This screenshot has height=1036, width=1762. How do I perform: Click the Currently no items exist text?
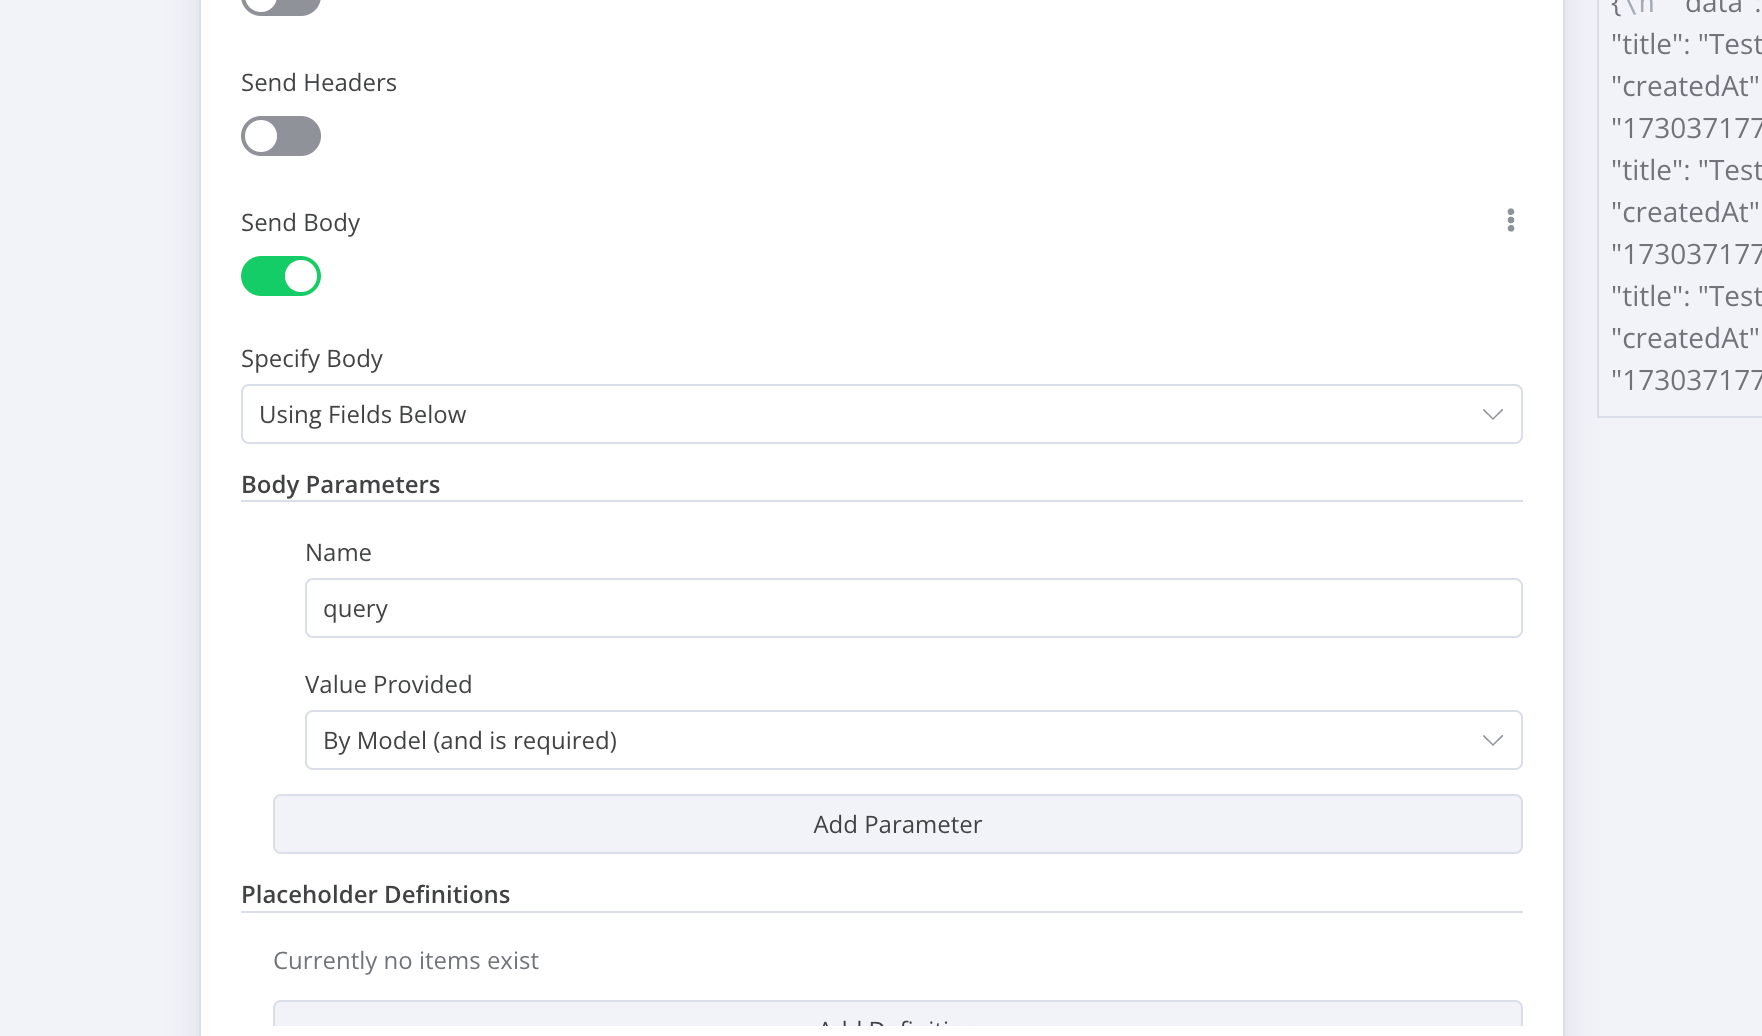(x=406, y=961)
